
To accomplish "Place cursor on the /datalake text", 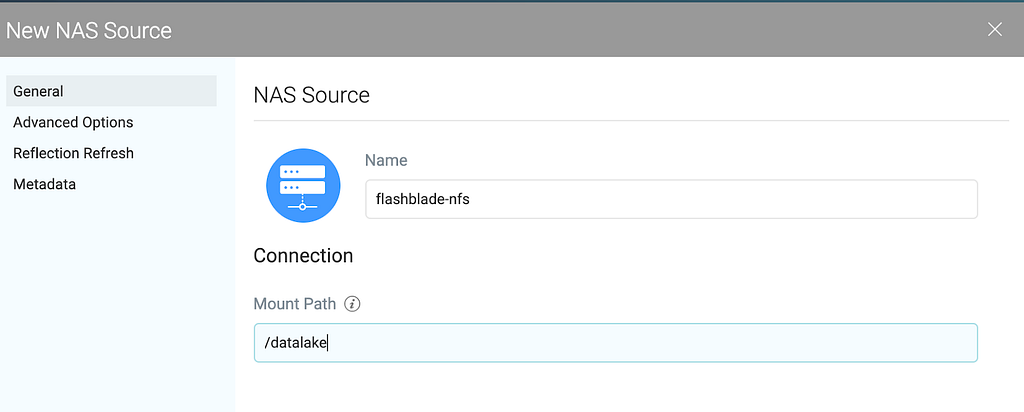I will (295, 343).
